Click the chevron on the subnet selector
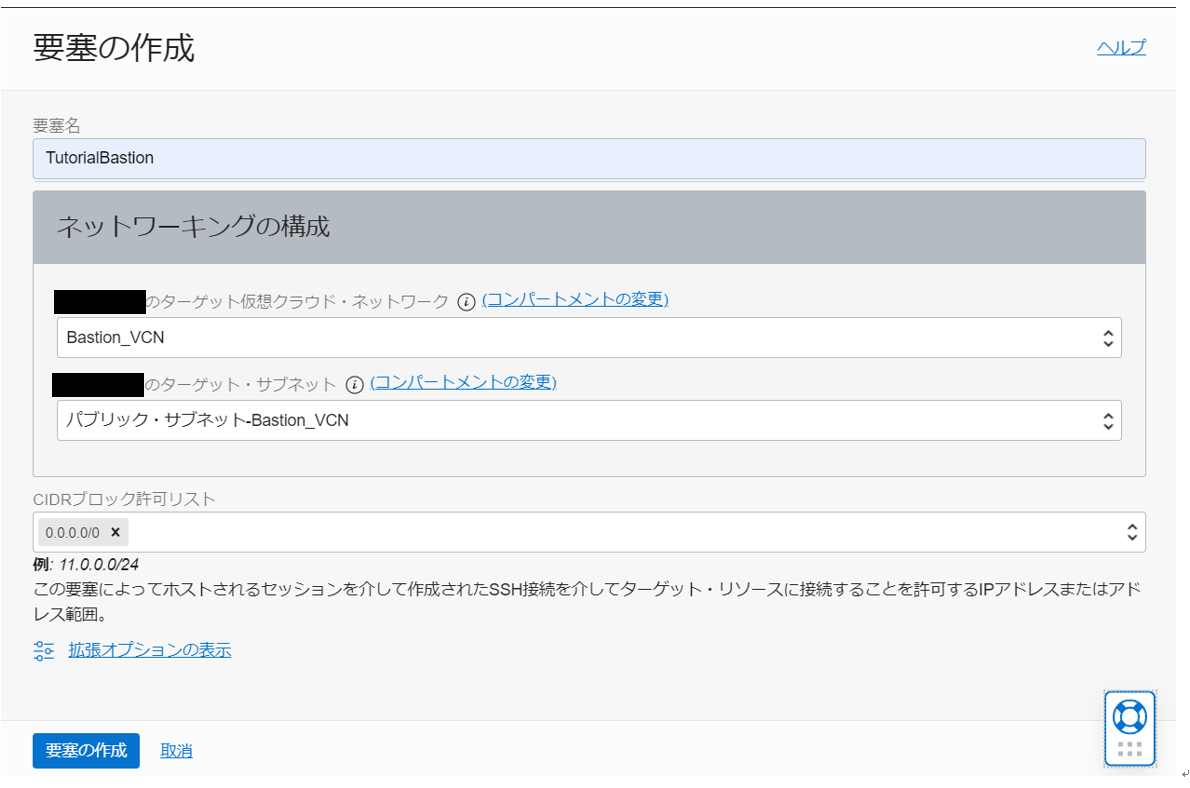Image resolution: width=1190 pixels, height=788 pixels. click(1108, 420)
